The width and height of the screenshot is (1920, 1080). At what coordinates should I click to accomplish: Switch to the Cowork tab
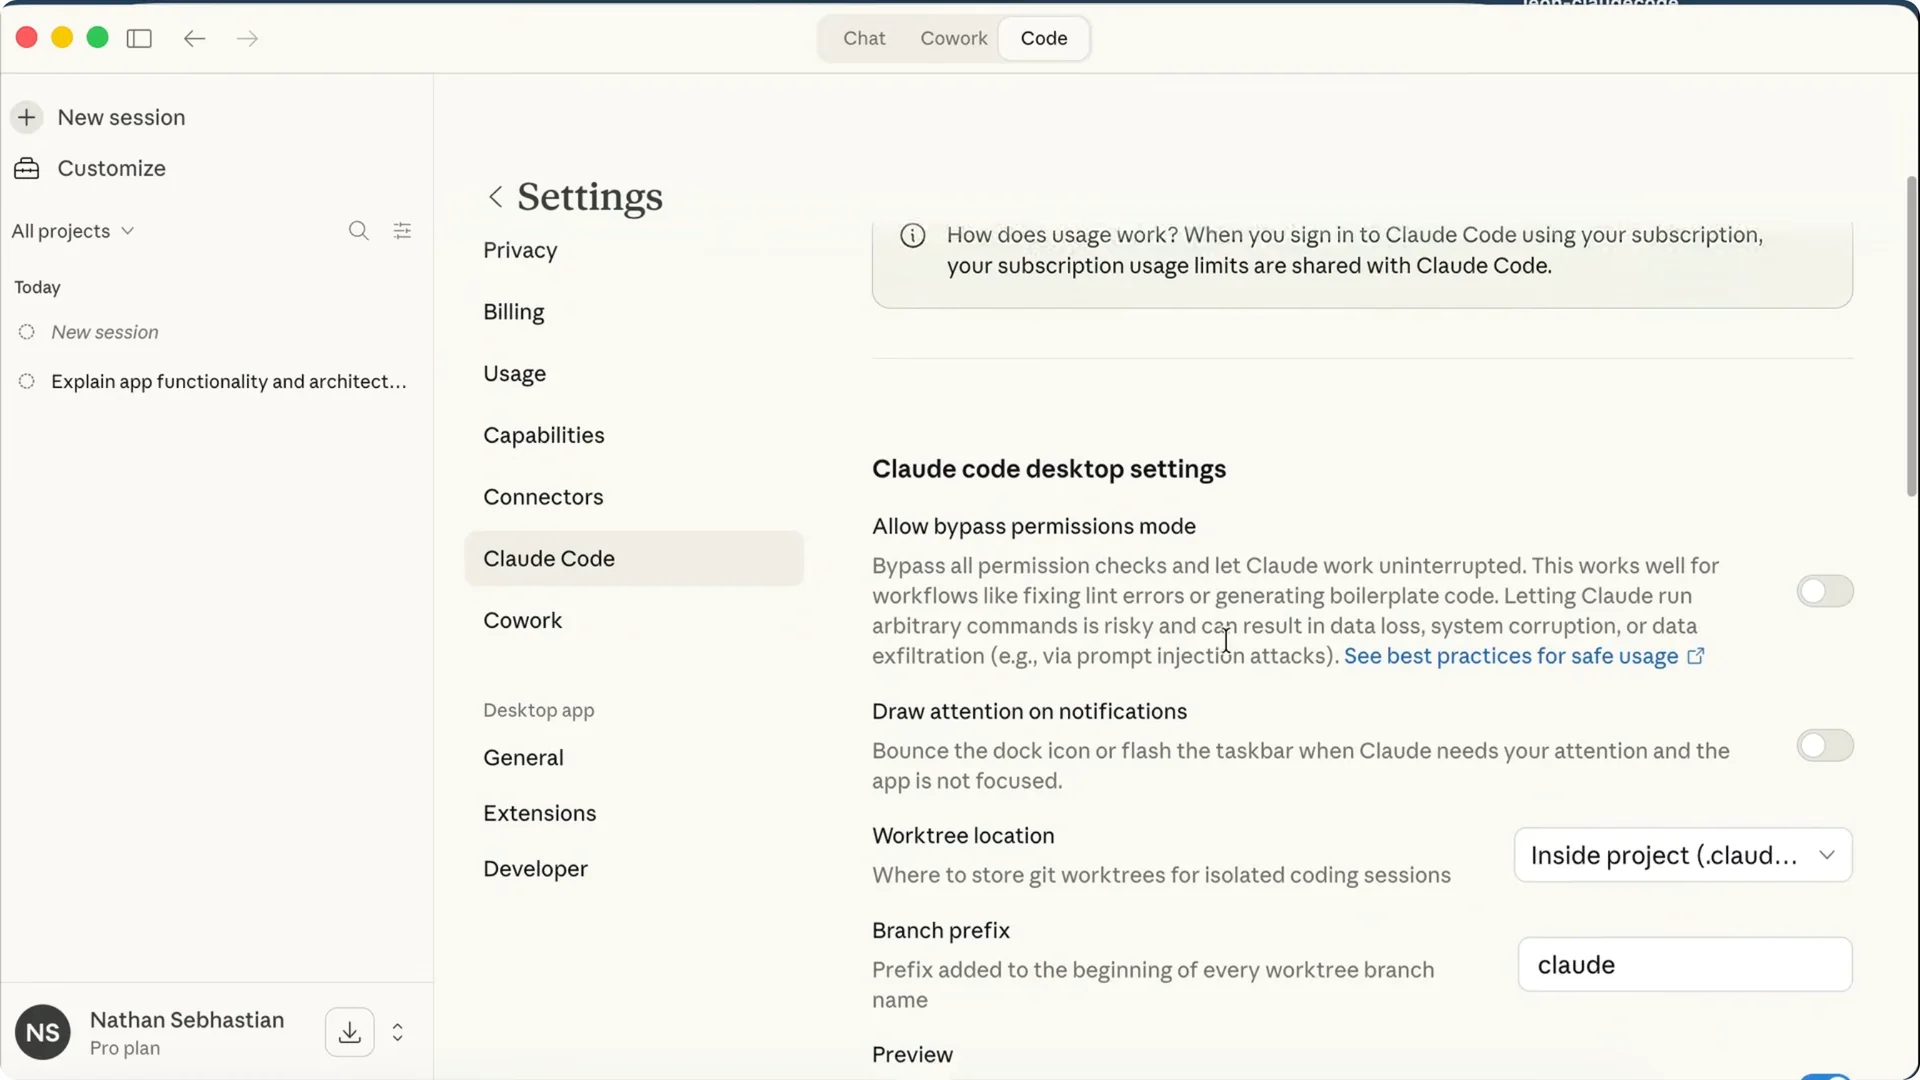953,38
